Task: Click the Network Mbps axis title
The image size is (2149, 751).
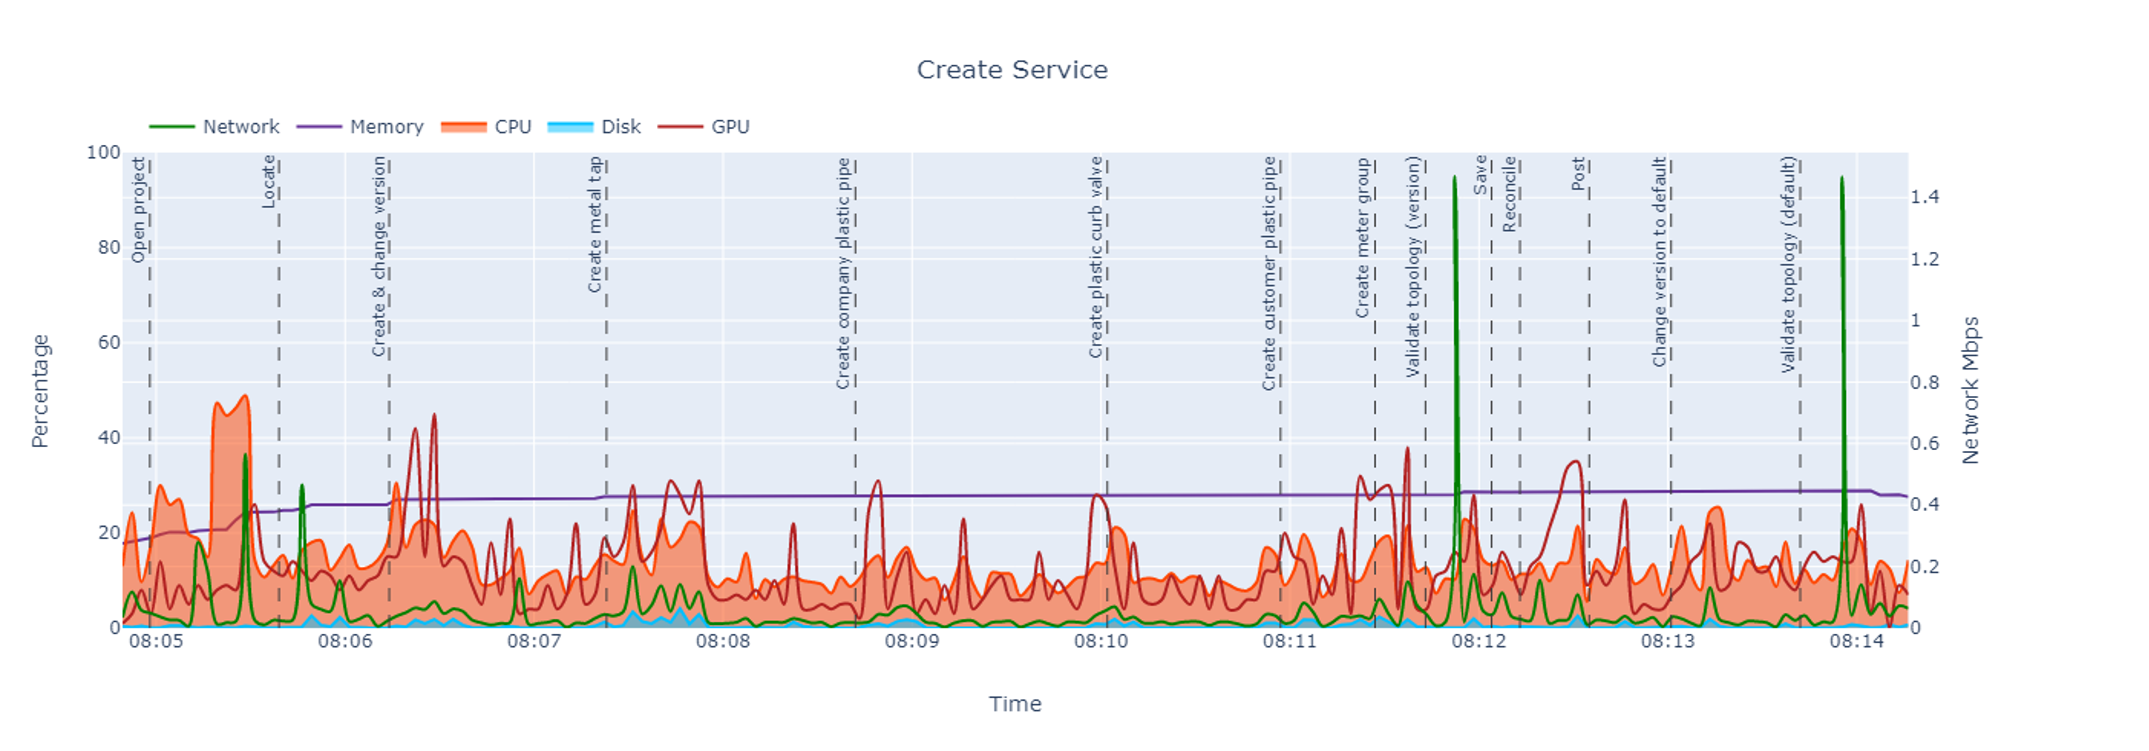Action: 1971,391
